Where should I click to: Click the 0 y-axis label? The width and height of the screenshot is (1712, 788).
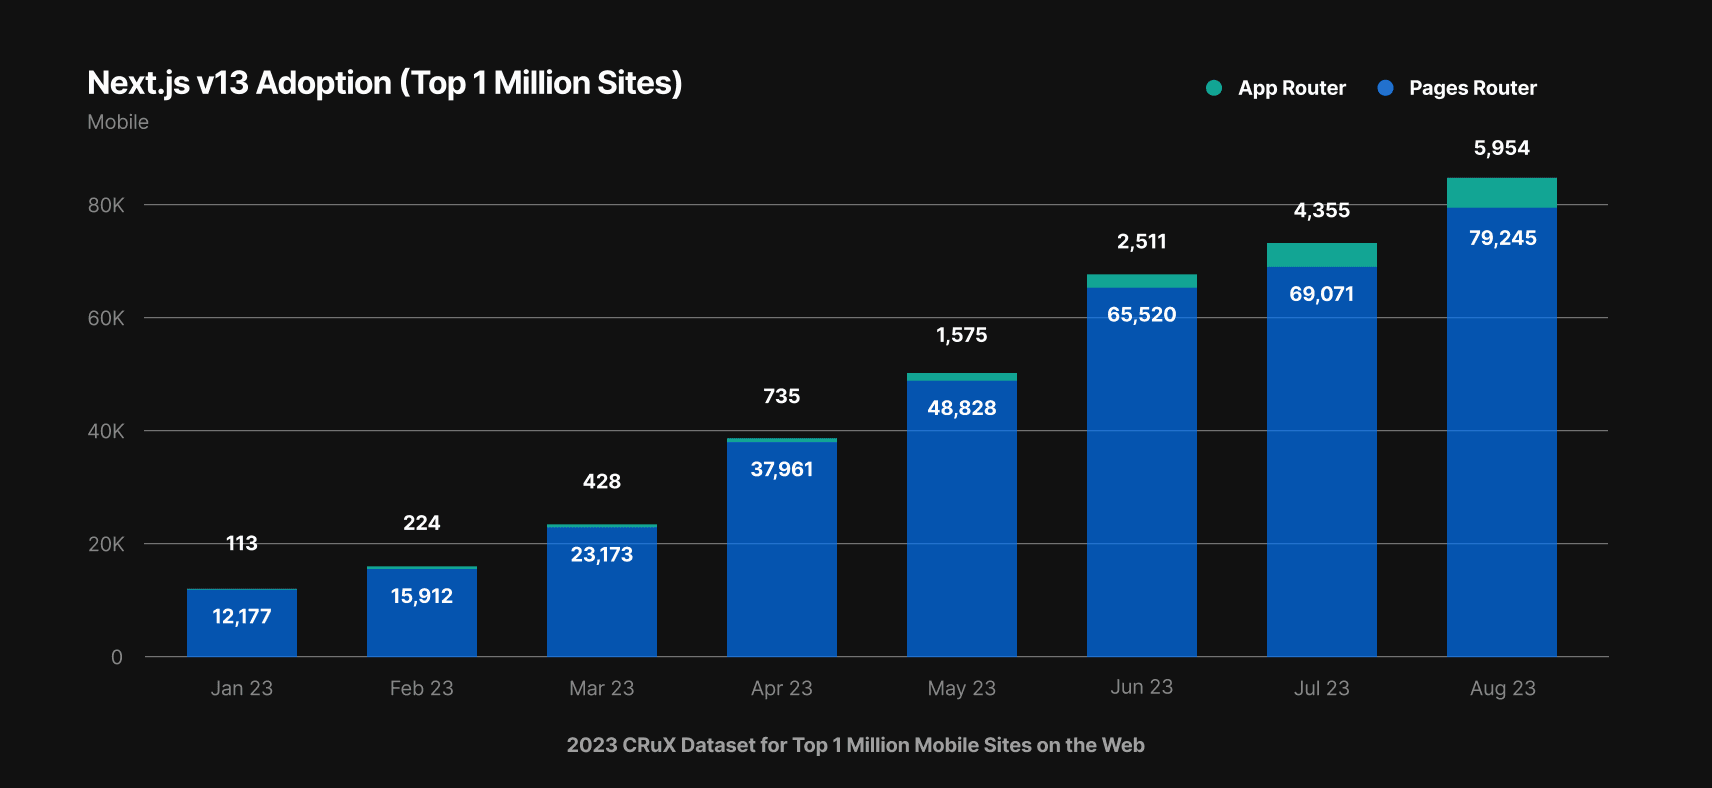(x=117, y=657)
